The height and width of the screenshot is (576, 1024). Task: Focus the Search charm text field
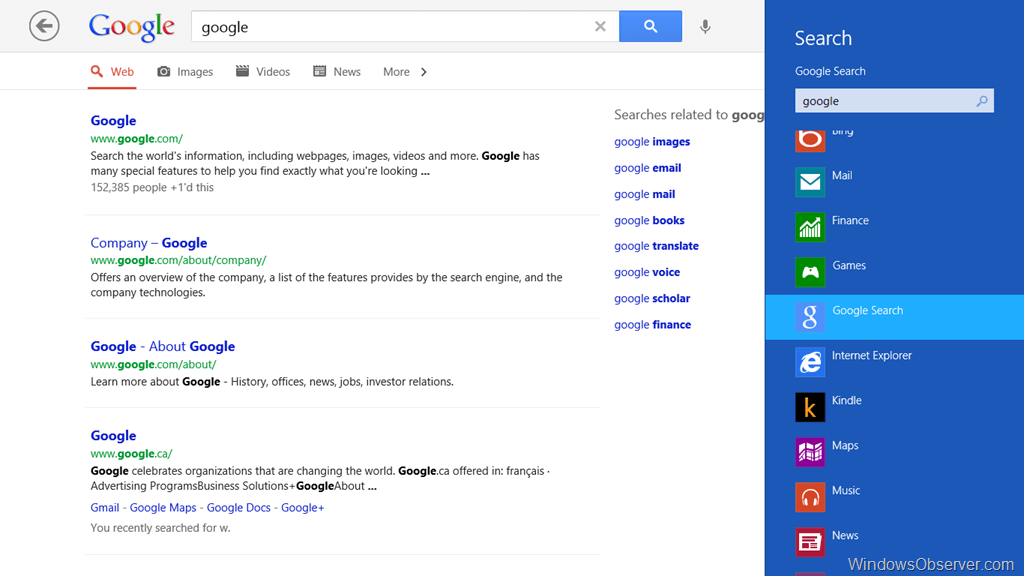[x=883, y=101]
